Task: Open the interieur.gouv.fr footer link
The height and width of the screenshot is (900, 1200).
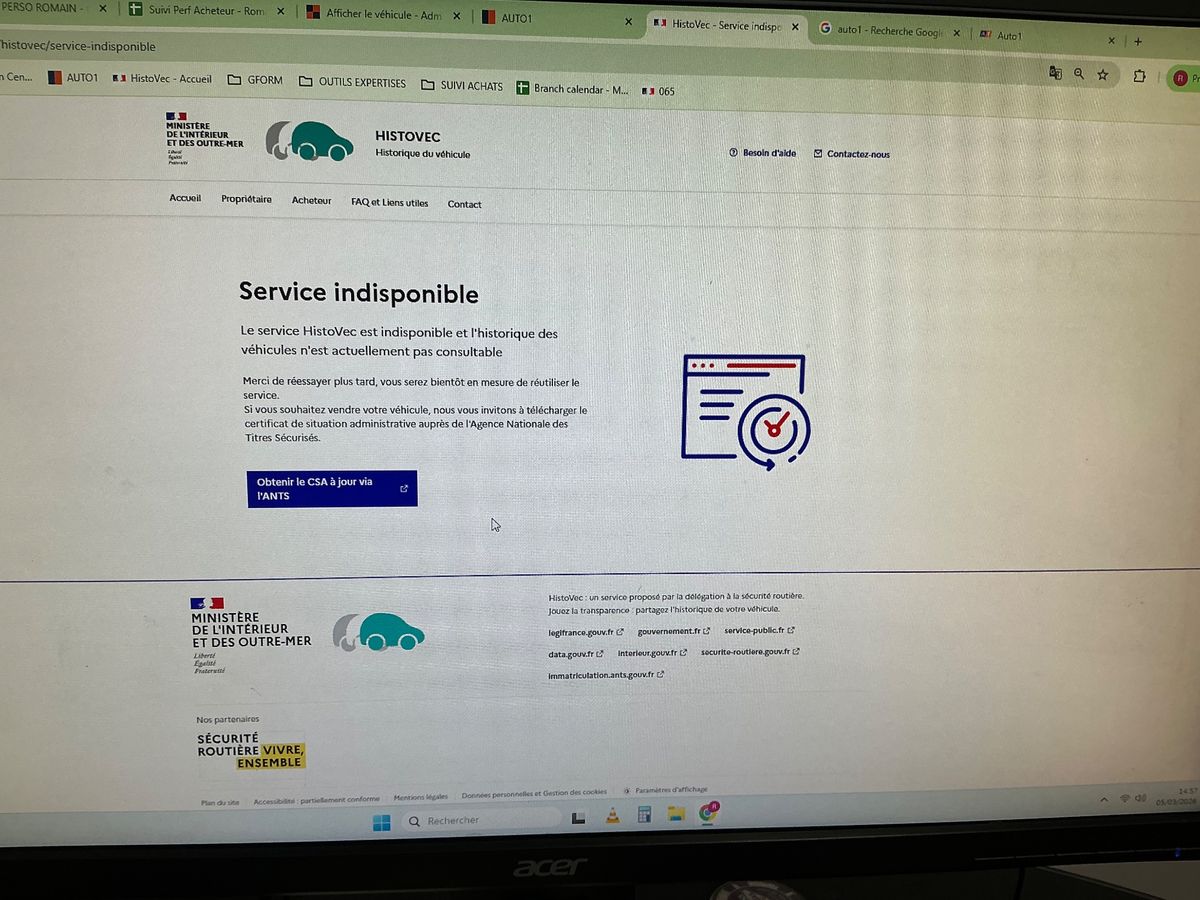Action: (x=652, y=653)
